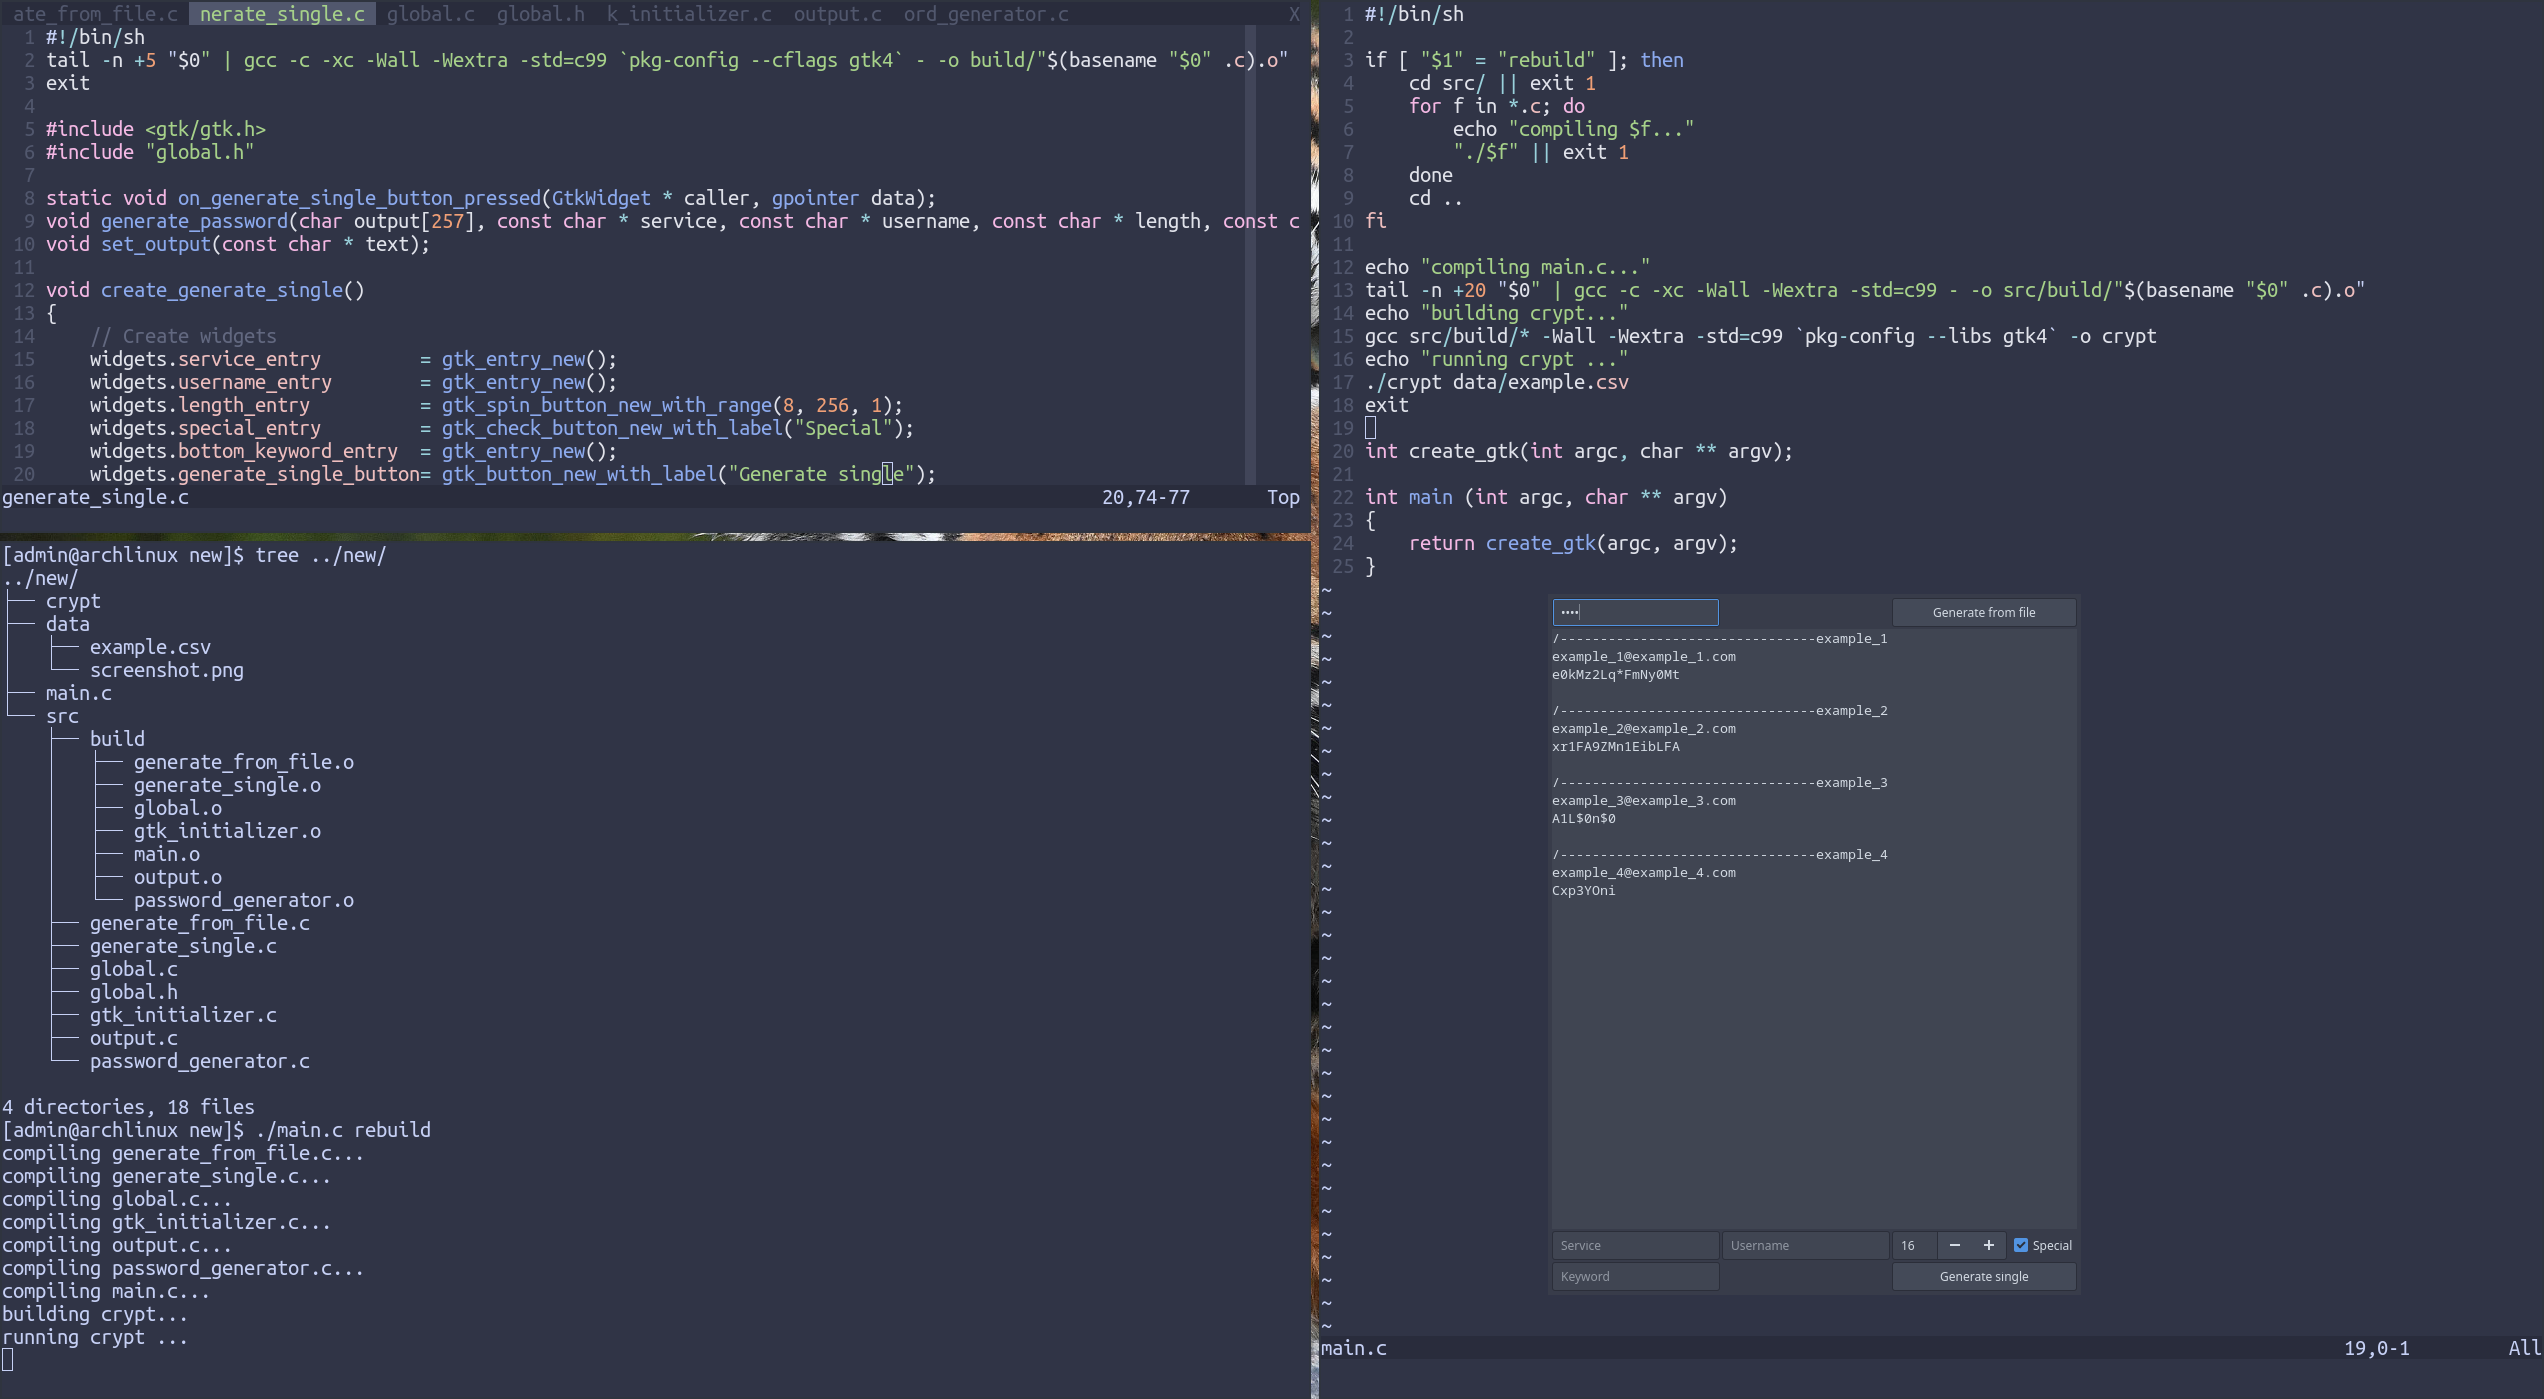2544x1399 pixels.
Task: Open the output.c vim tab
Action: (x=837, y=14)
